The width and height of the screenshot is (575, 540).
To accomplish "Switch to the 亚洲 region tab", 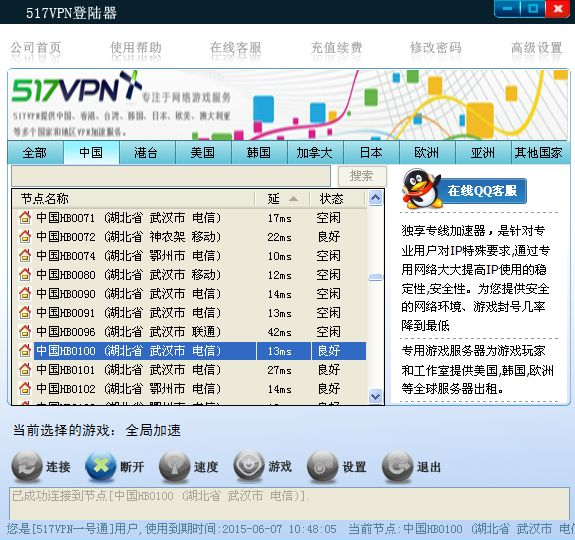I will pyautogui.click(x=483, y=153).
